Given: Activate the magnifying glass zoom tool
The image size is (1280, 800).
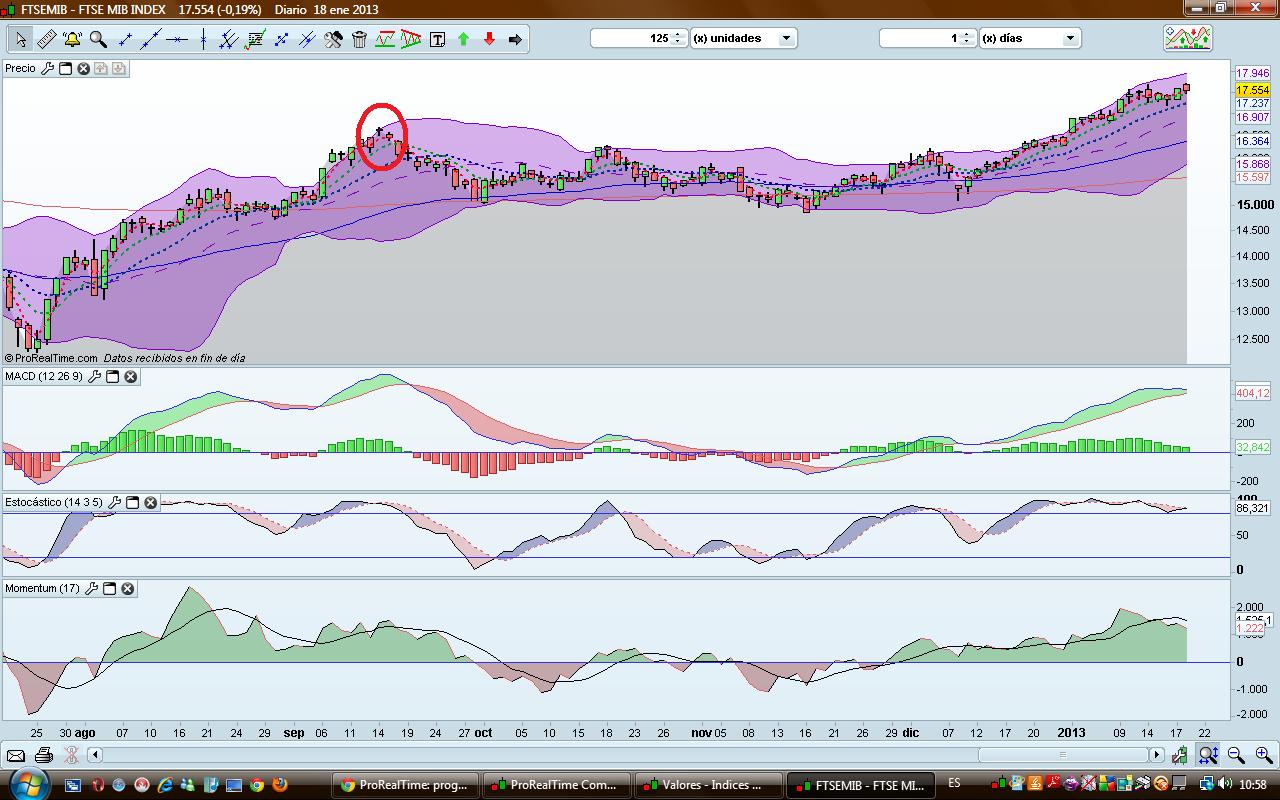Looking at the screenshot, I should (x=99, y=39).
